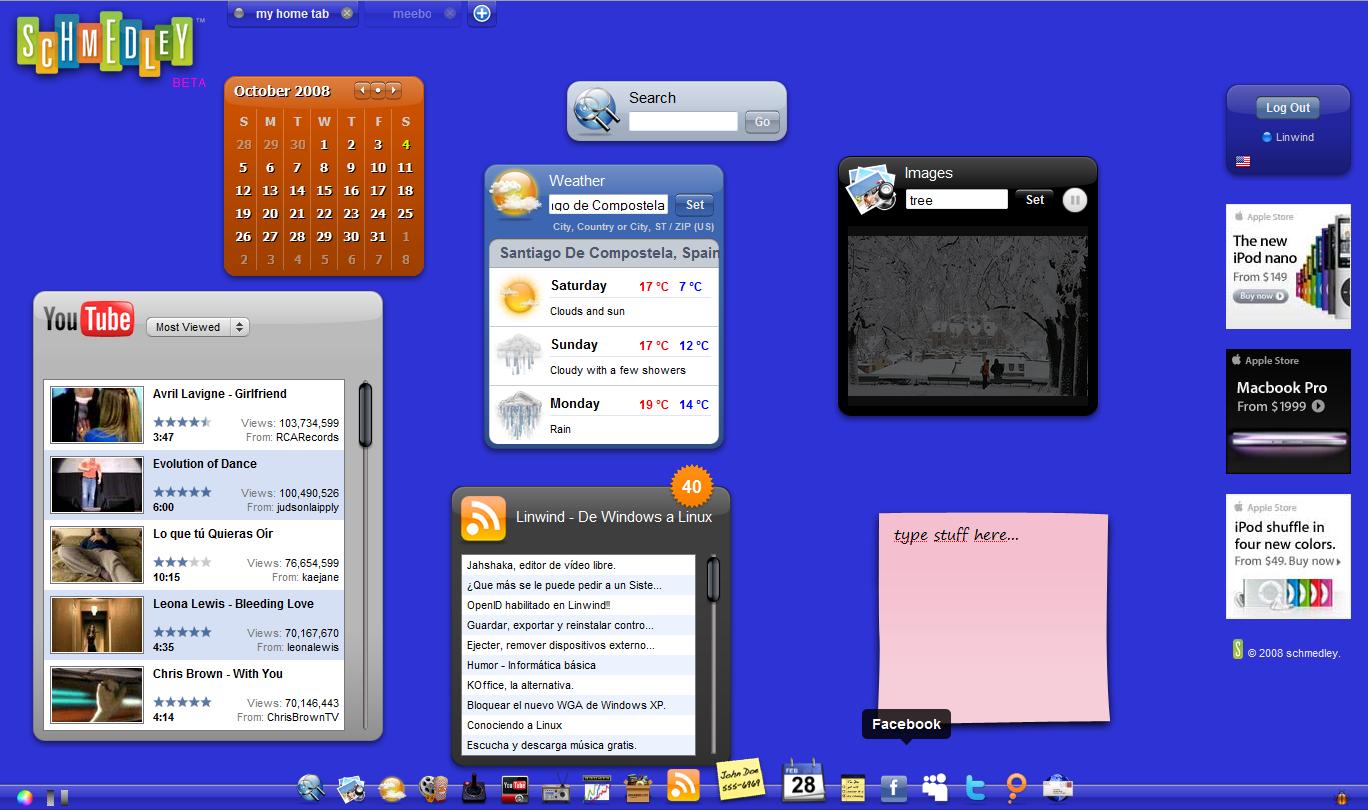Open the to-do list notepad icon in dock
Image resolution: width=1368 pixels, height=810 pixels.
pos(852,788)
